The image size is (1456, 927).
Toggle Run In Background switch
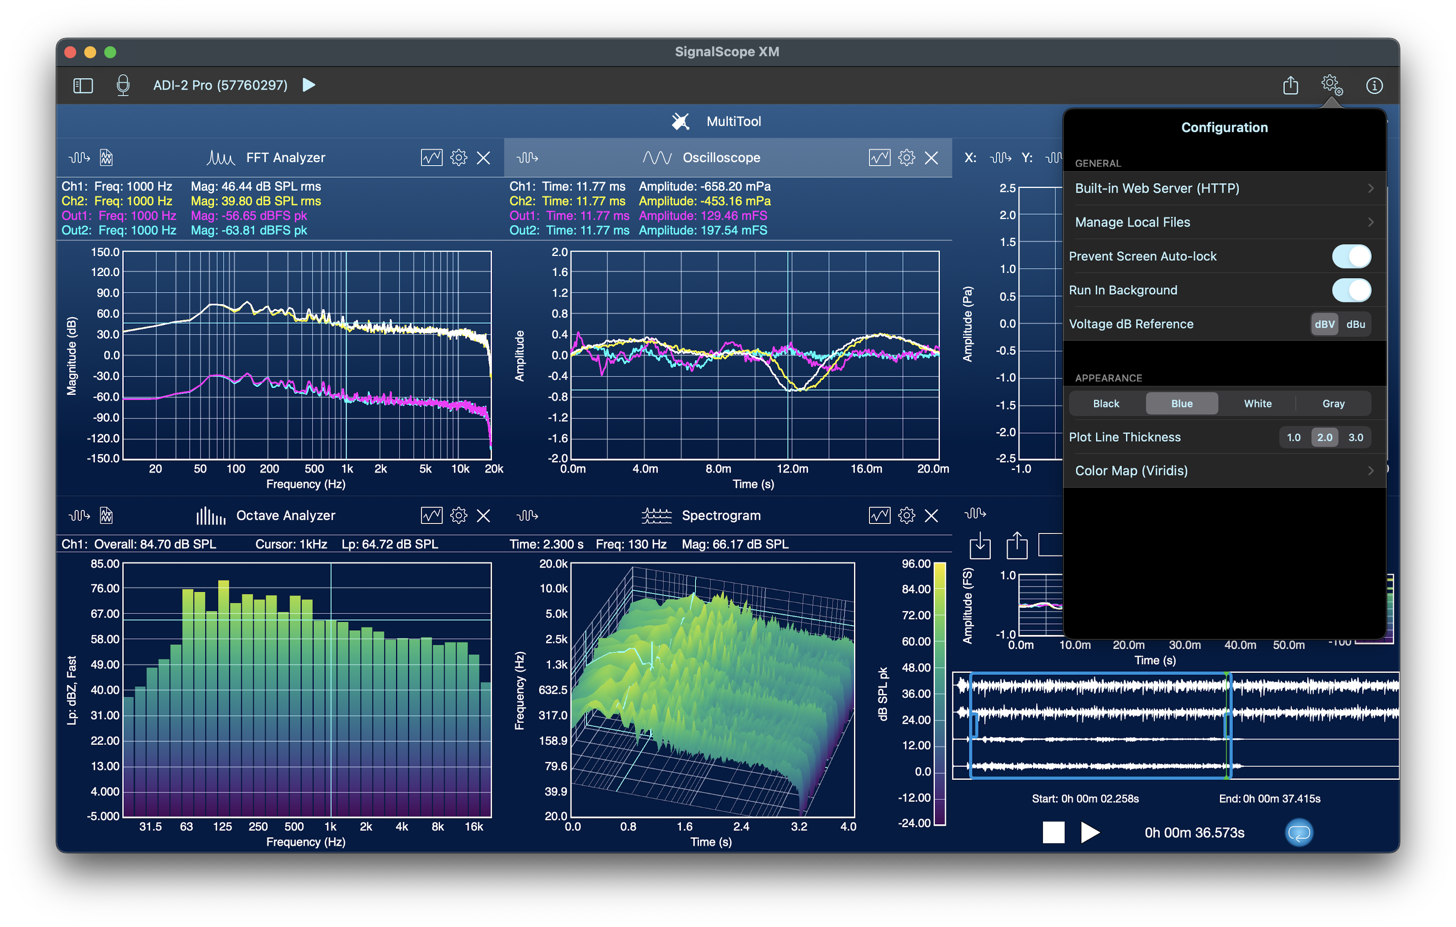tap(1351, 290)
